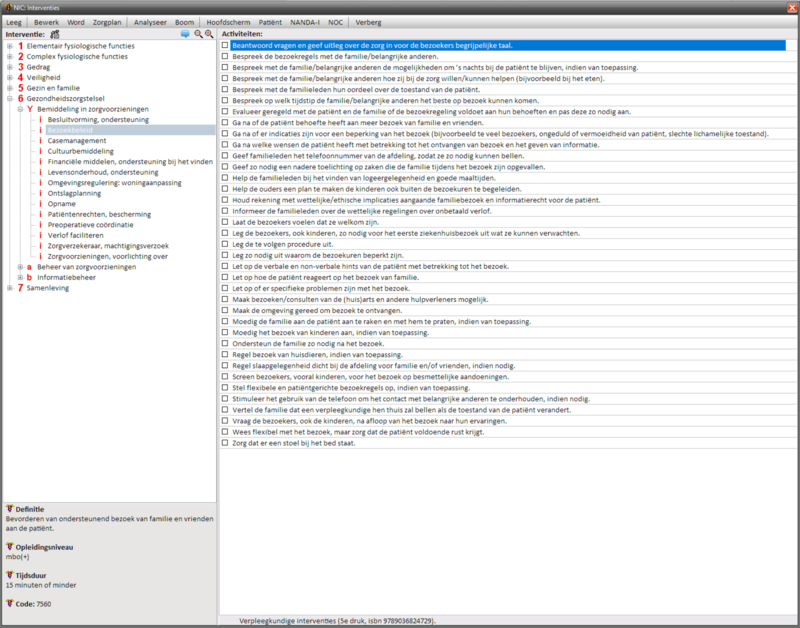This screenshot has height=628, width=800.
Task: Click the zoom out magnifier icon
Action: [198, 34]
